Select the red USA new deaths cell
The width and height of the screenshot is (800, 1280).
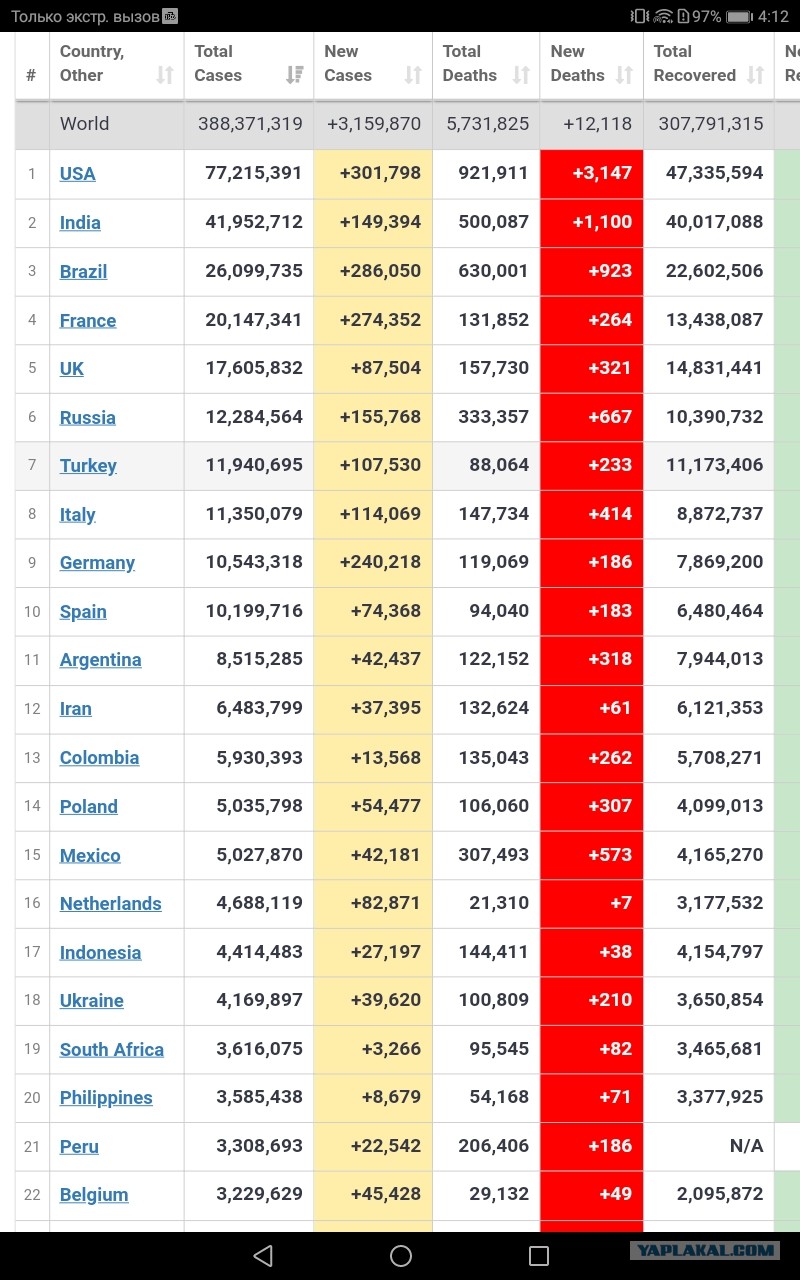tap(592, 174)
